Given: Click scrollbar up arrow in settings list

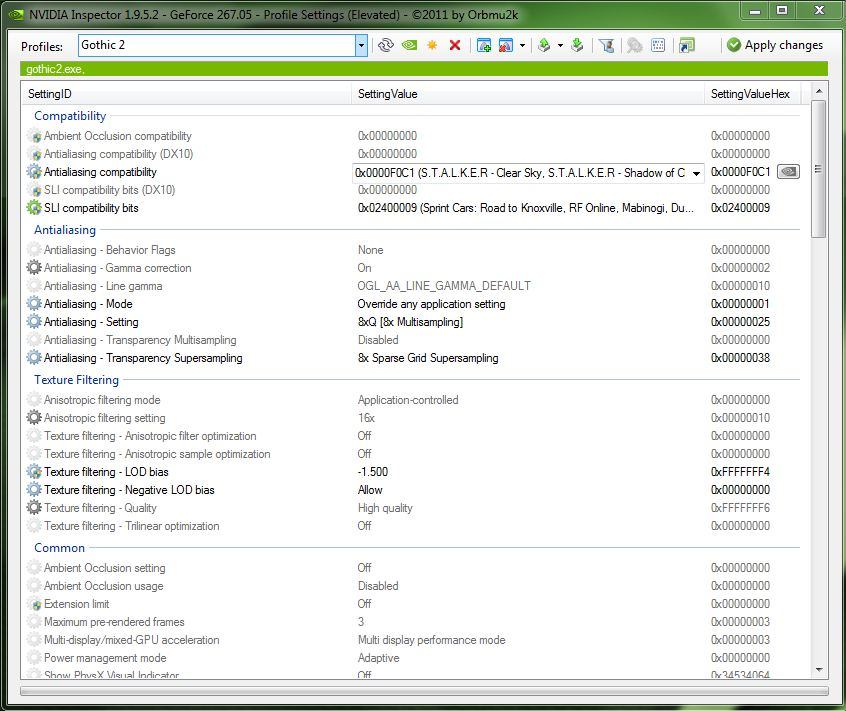Looking at the screenshot, I should [819, 91].
